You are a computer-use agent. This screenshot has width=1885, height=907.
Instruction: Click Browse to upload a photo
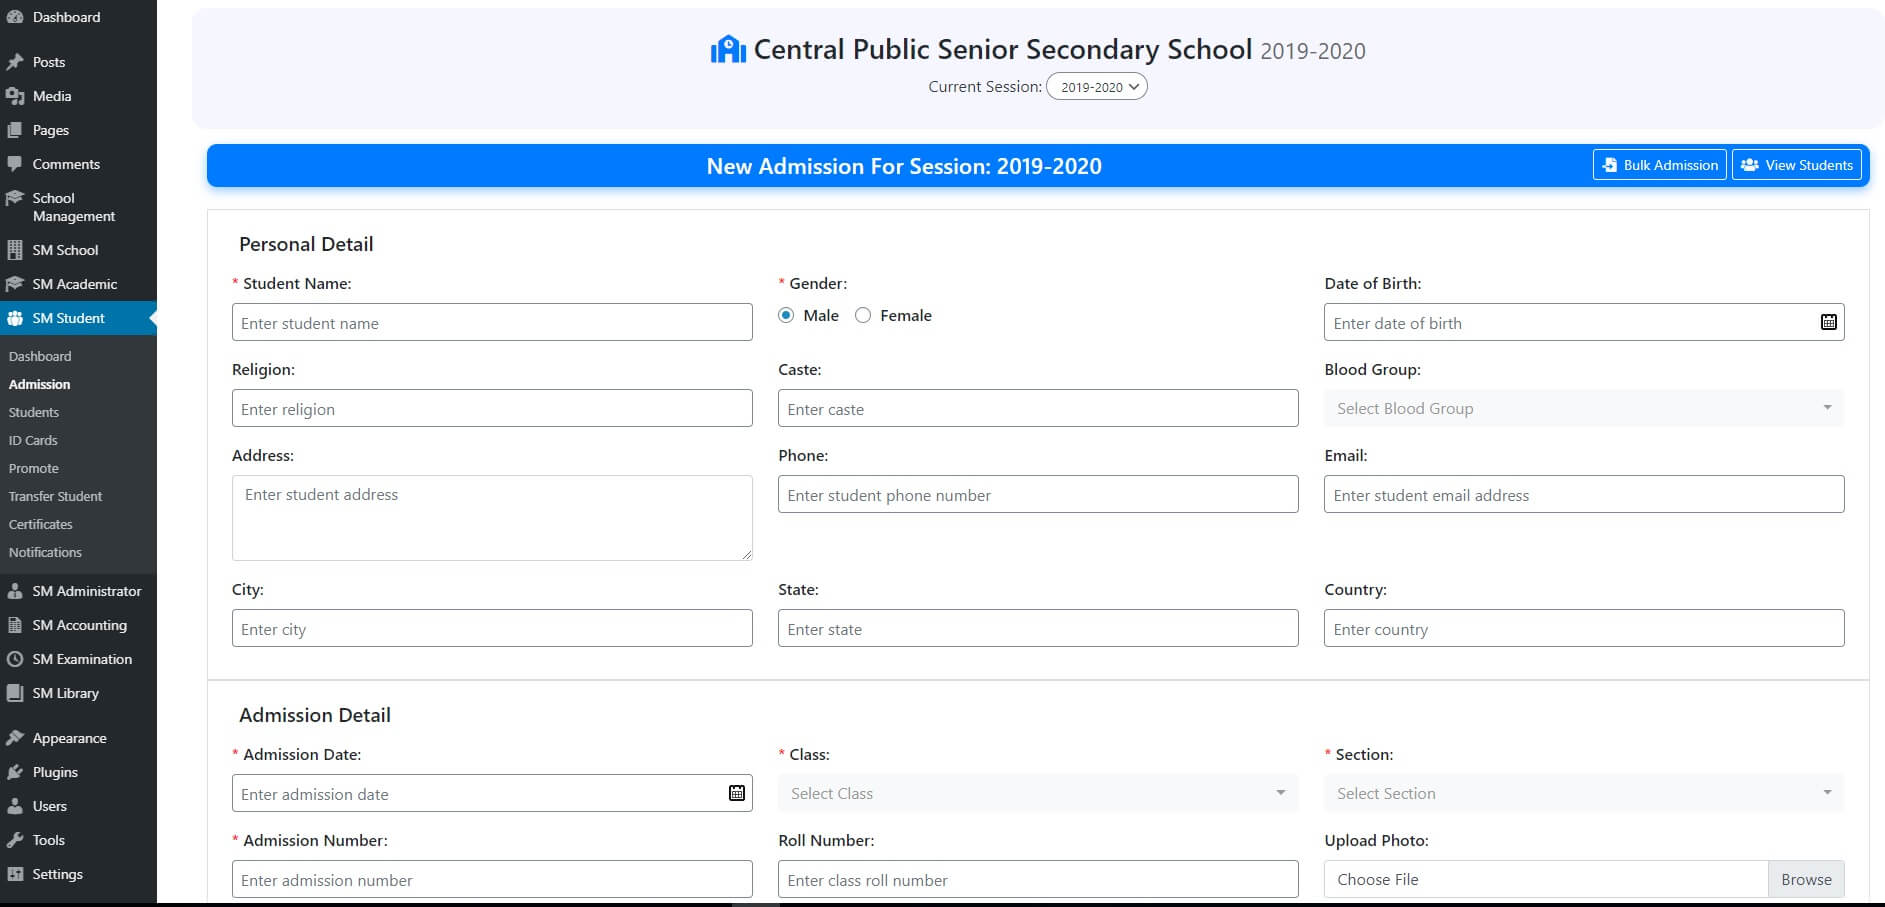[x=1805, y=879]
